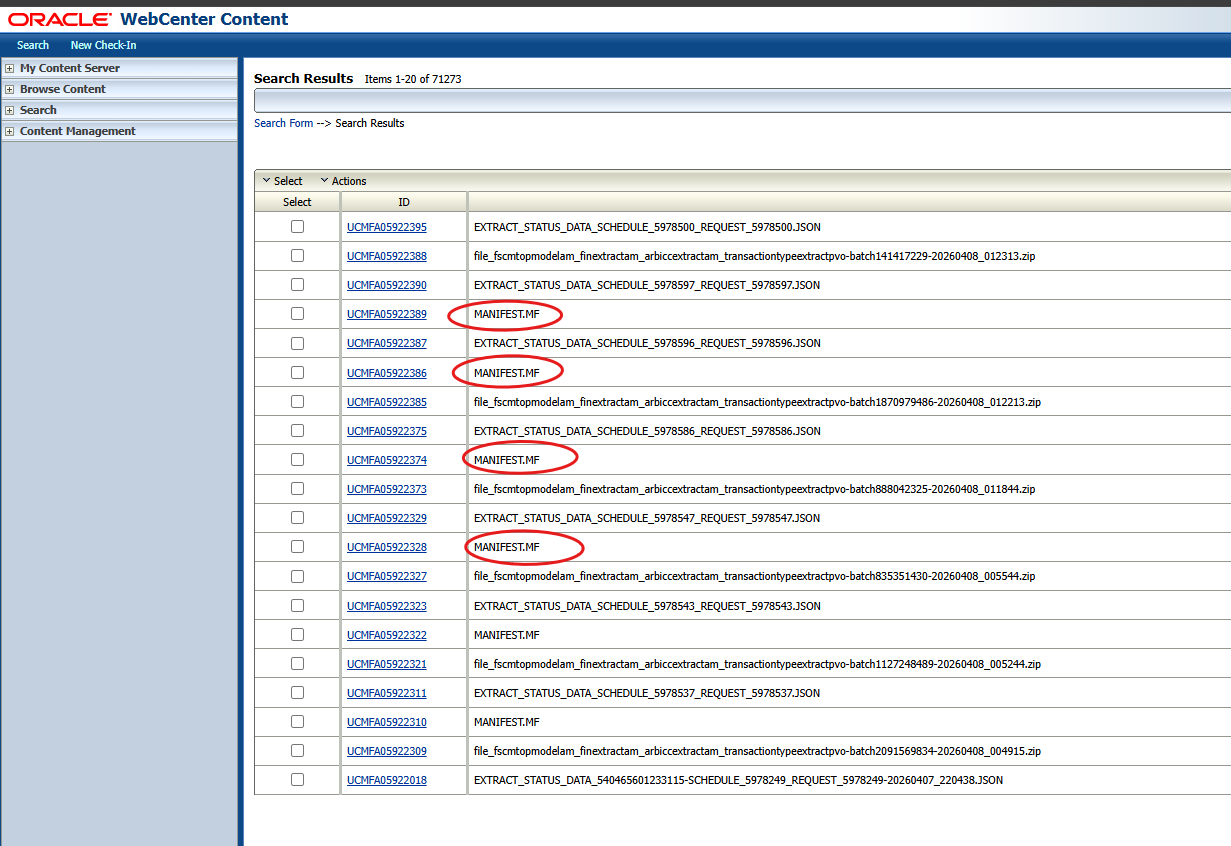This screenshot has width=1231, height=846.
Task: Expand Content Management tree plus icon
Action: click(10, 131)
